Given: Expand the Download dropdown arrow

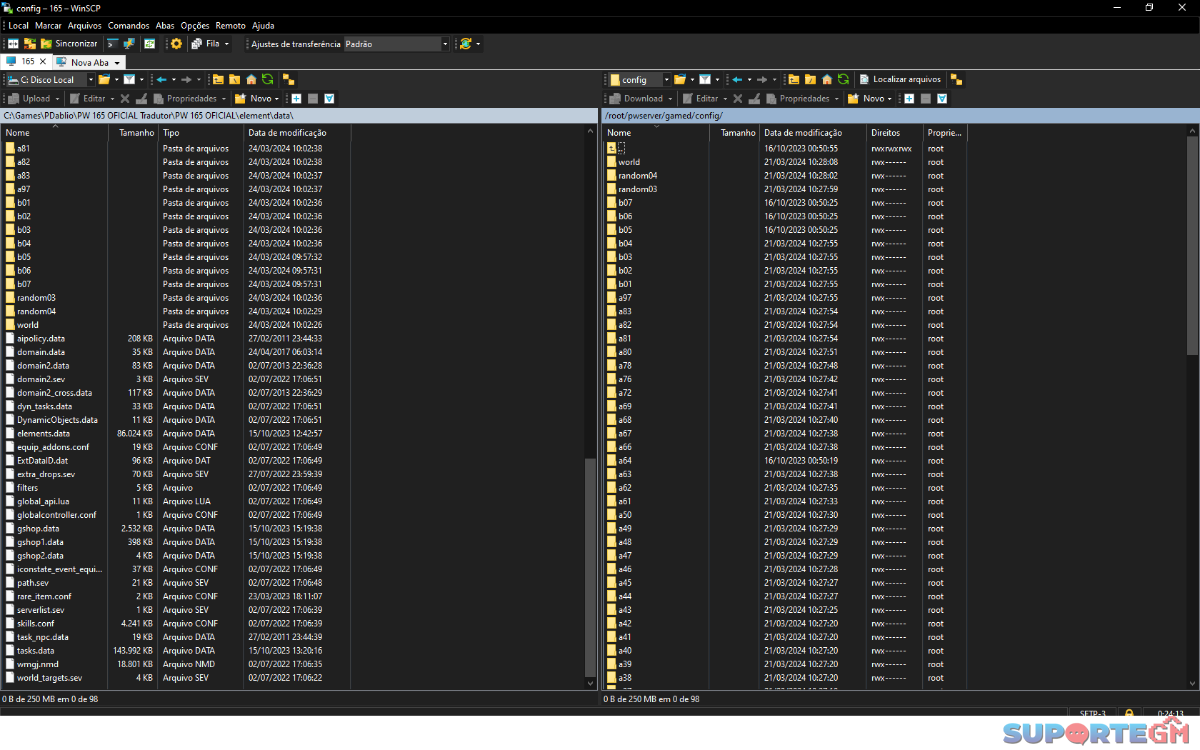Looking at the screenshot, I should point(670,99).
